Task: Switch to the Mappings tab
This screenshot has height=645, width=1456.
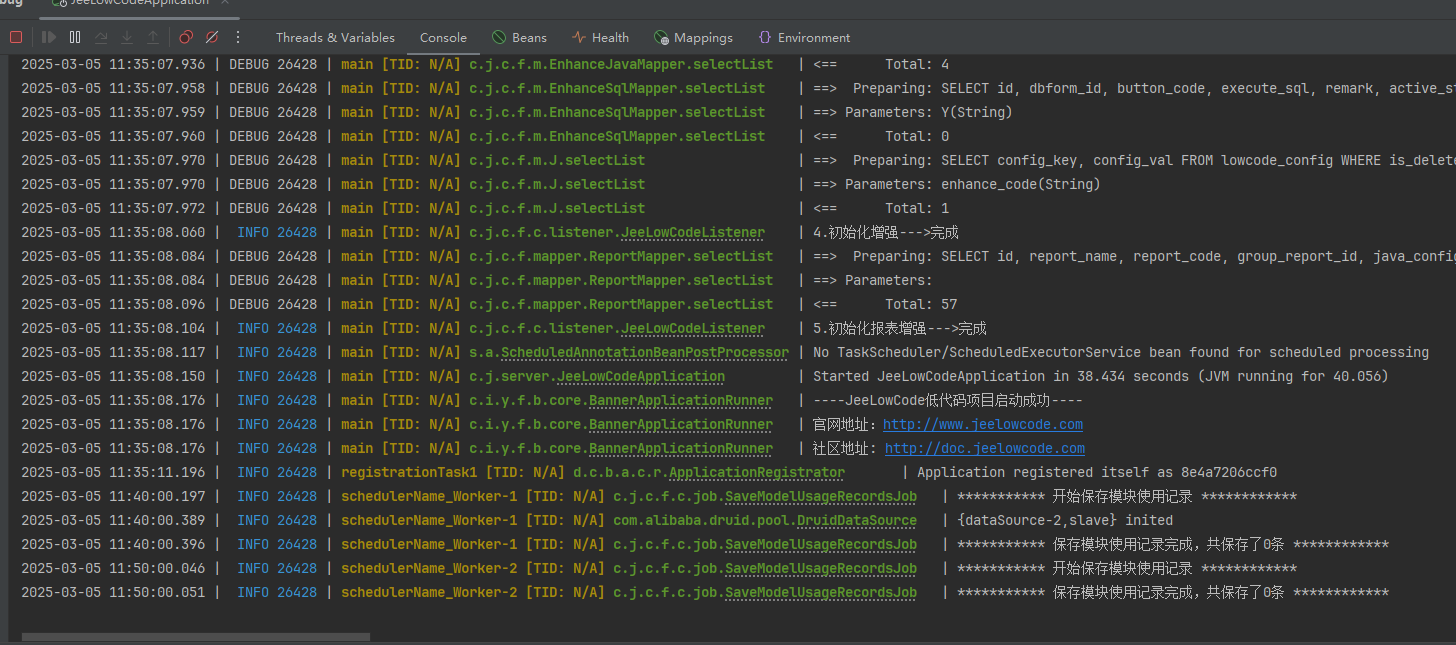Action: click(693, 38)
